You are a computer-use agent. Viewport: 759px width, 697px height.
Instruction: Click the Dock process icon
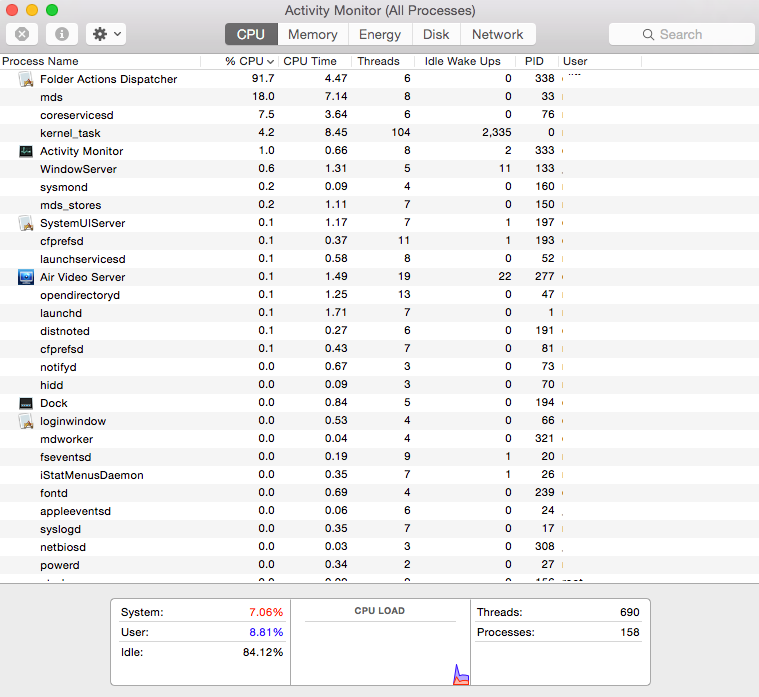(x=26, y=403)
